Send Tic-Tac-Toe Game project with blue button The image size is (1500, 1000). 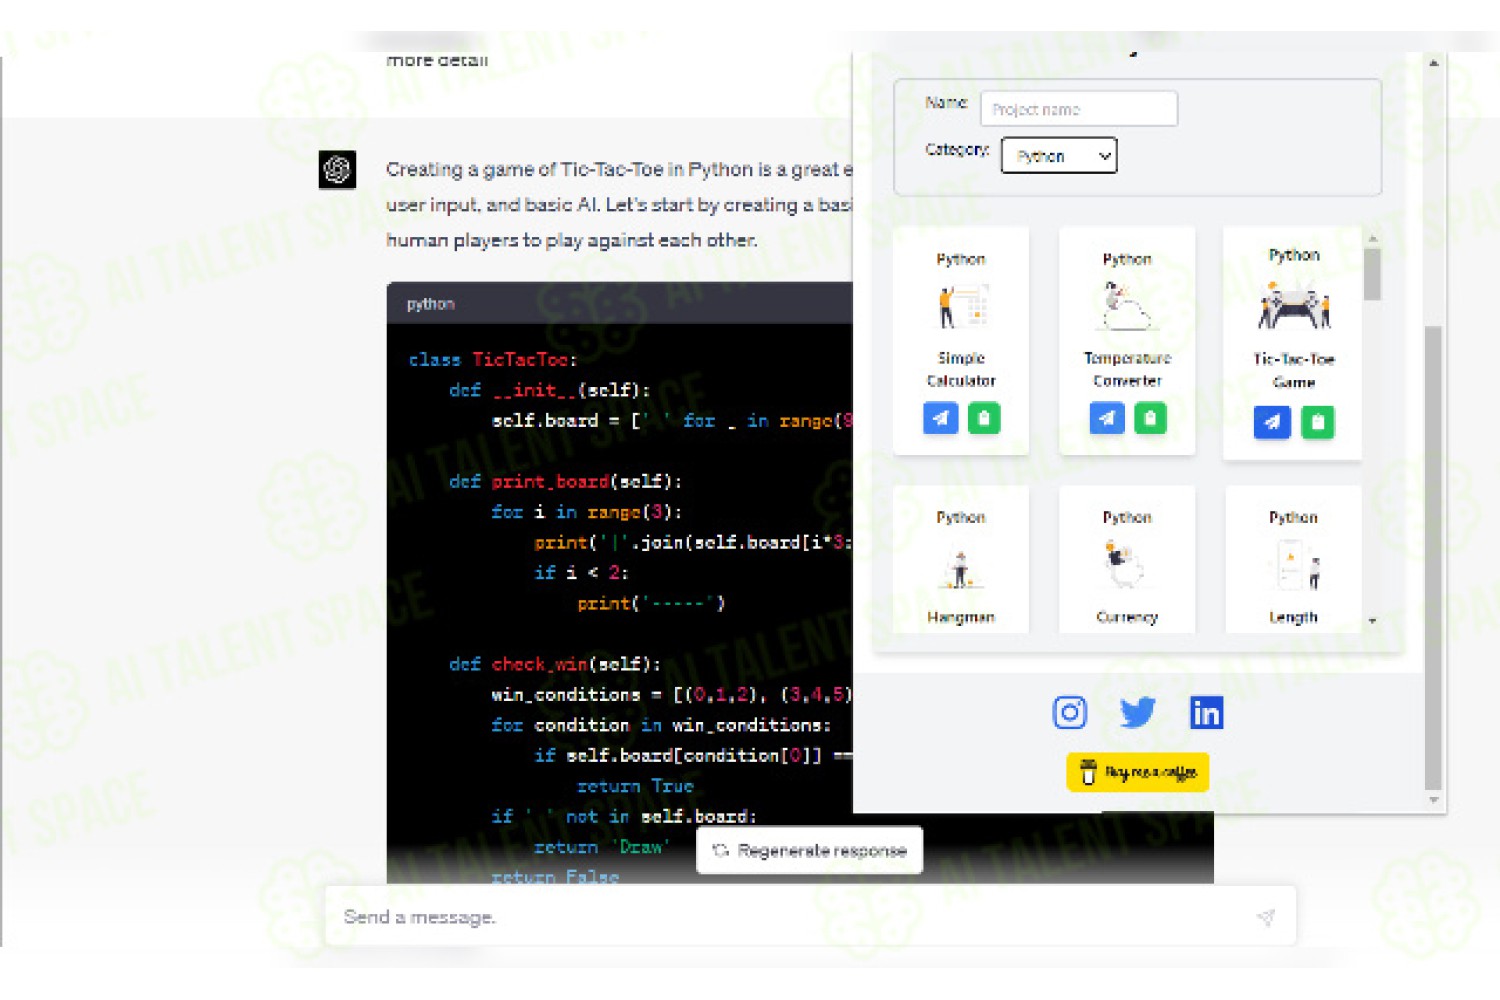tap(1272, 422)
